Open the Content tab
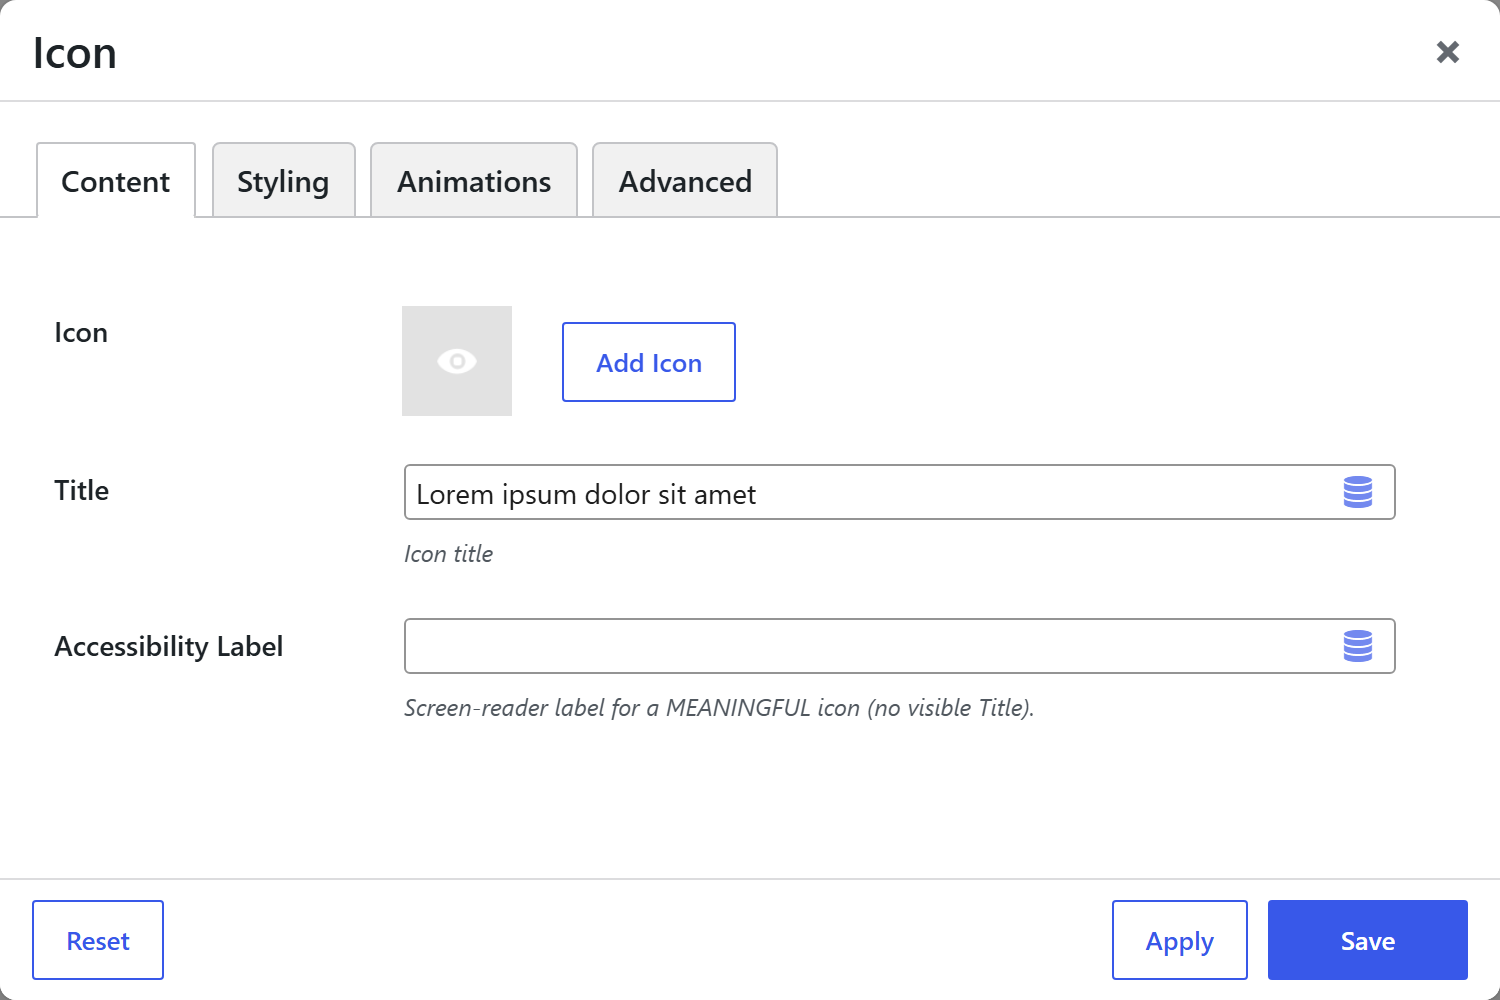1500x1000 pixels. click(116, 181)
